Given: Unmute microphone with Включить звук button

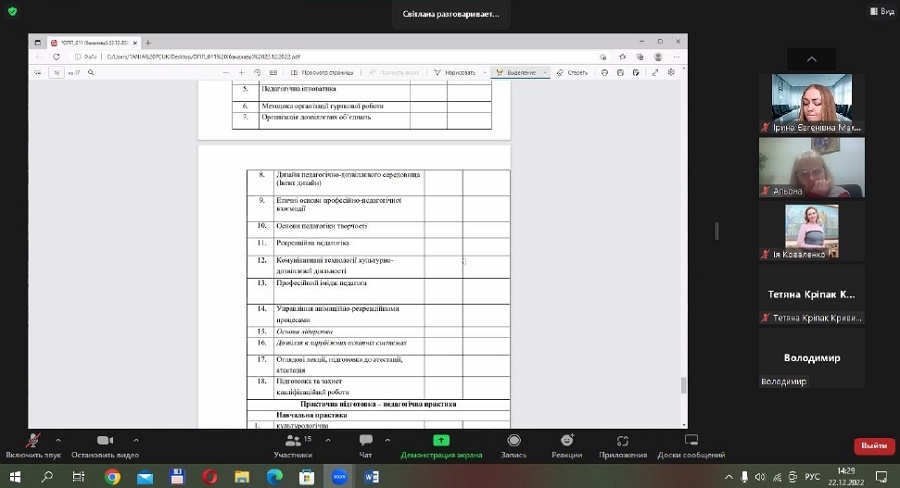Looking at the screenshot, I should coord(33,445).
